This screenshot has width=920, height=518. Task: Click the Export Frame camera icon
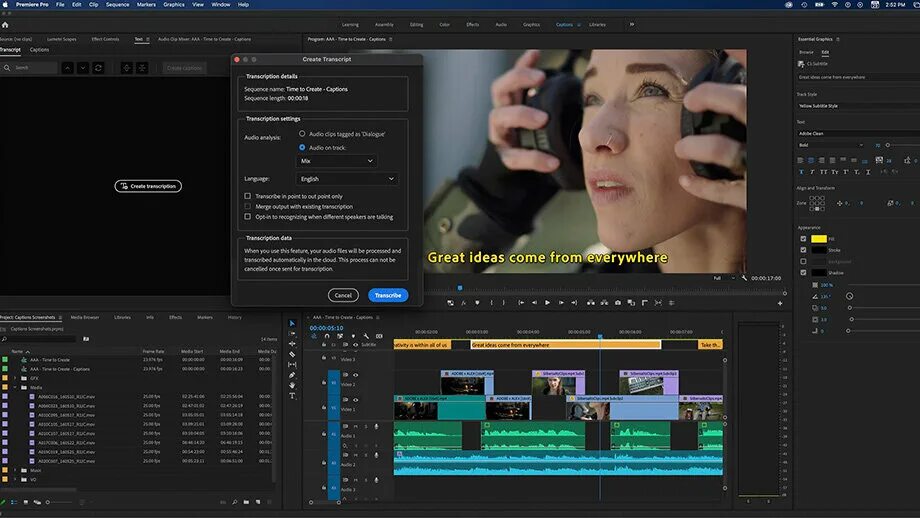tap(618, 303)
